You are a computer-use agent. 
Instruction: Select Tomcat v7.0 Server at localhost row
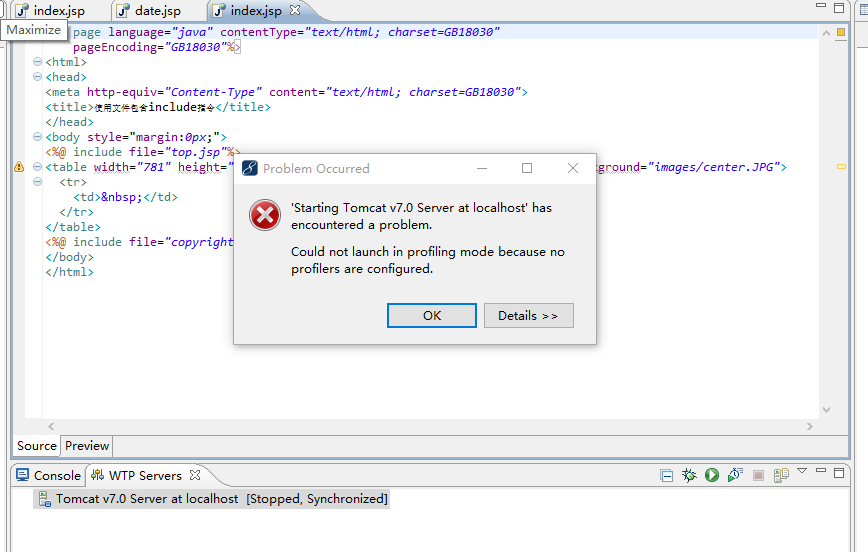coord(211,499)
